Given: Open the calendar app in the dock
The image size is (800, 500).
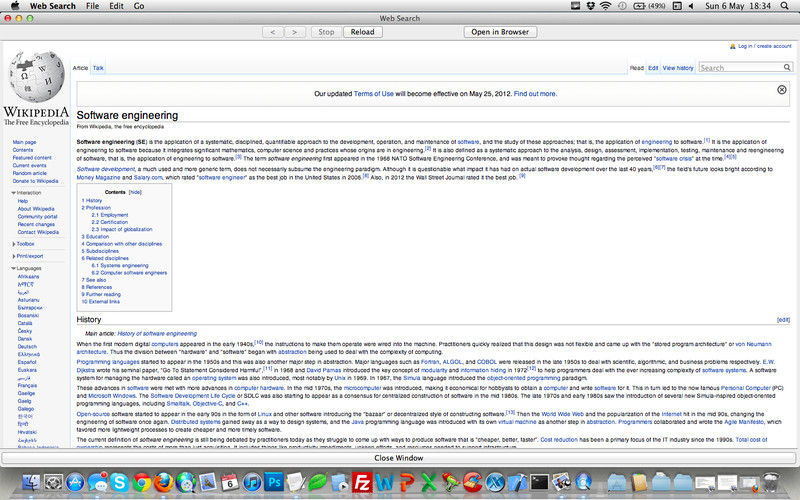Looking at the screenshot, I should click(230, 482).
